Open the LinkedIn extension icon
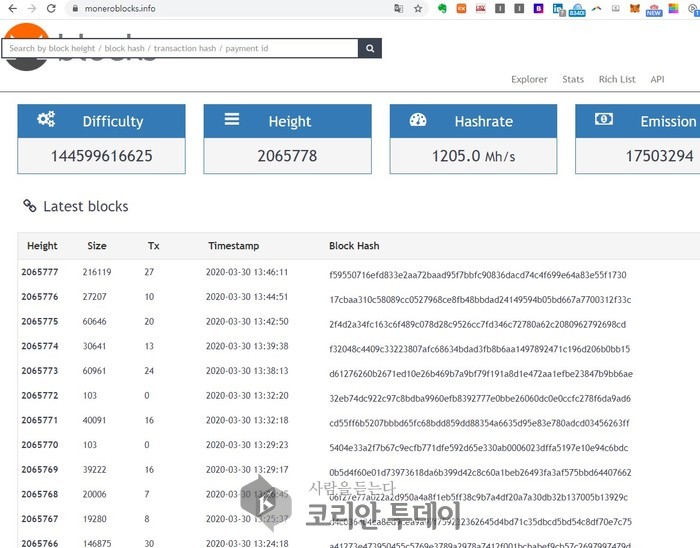This screenshot has height=548, width=700. tap(558, 9)
